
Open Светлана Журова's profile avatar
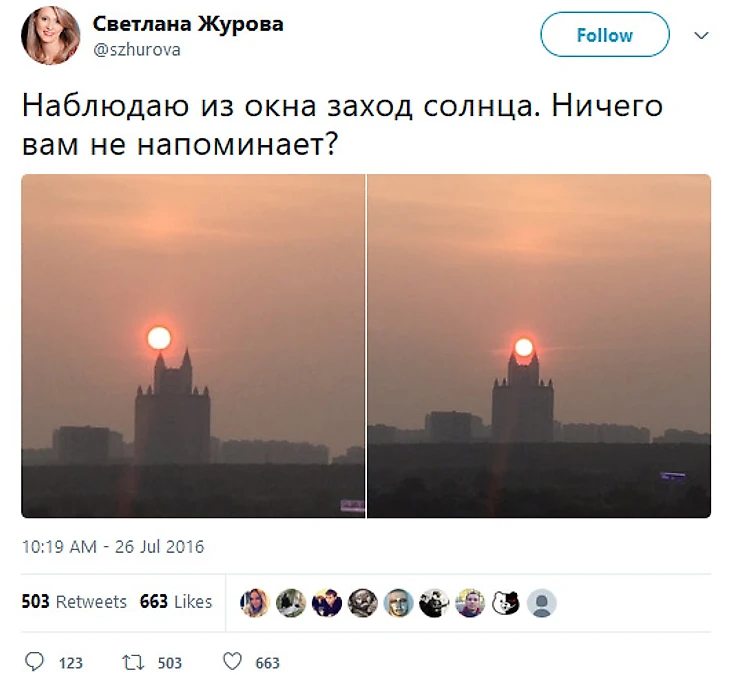(x=51, y=35)
